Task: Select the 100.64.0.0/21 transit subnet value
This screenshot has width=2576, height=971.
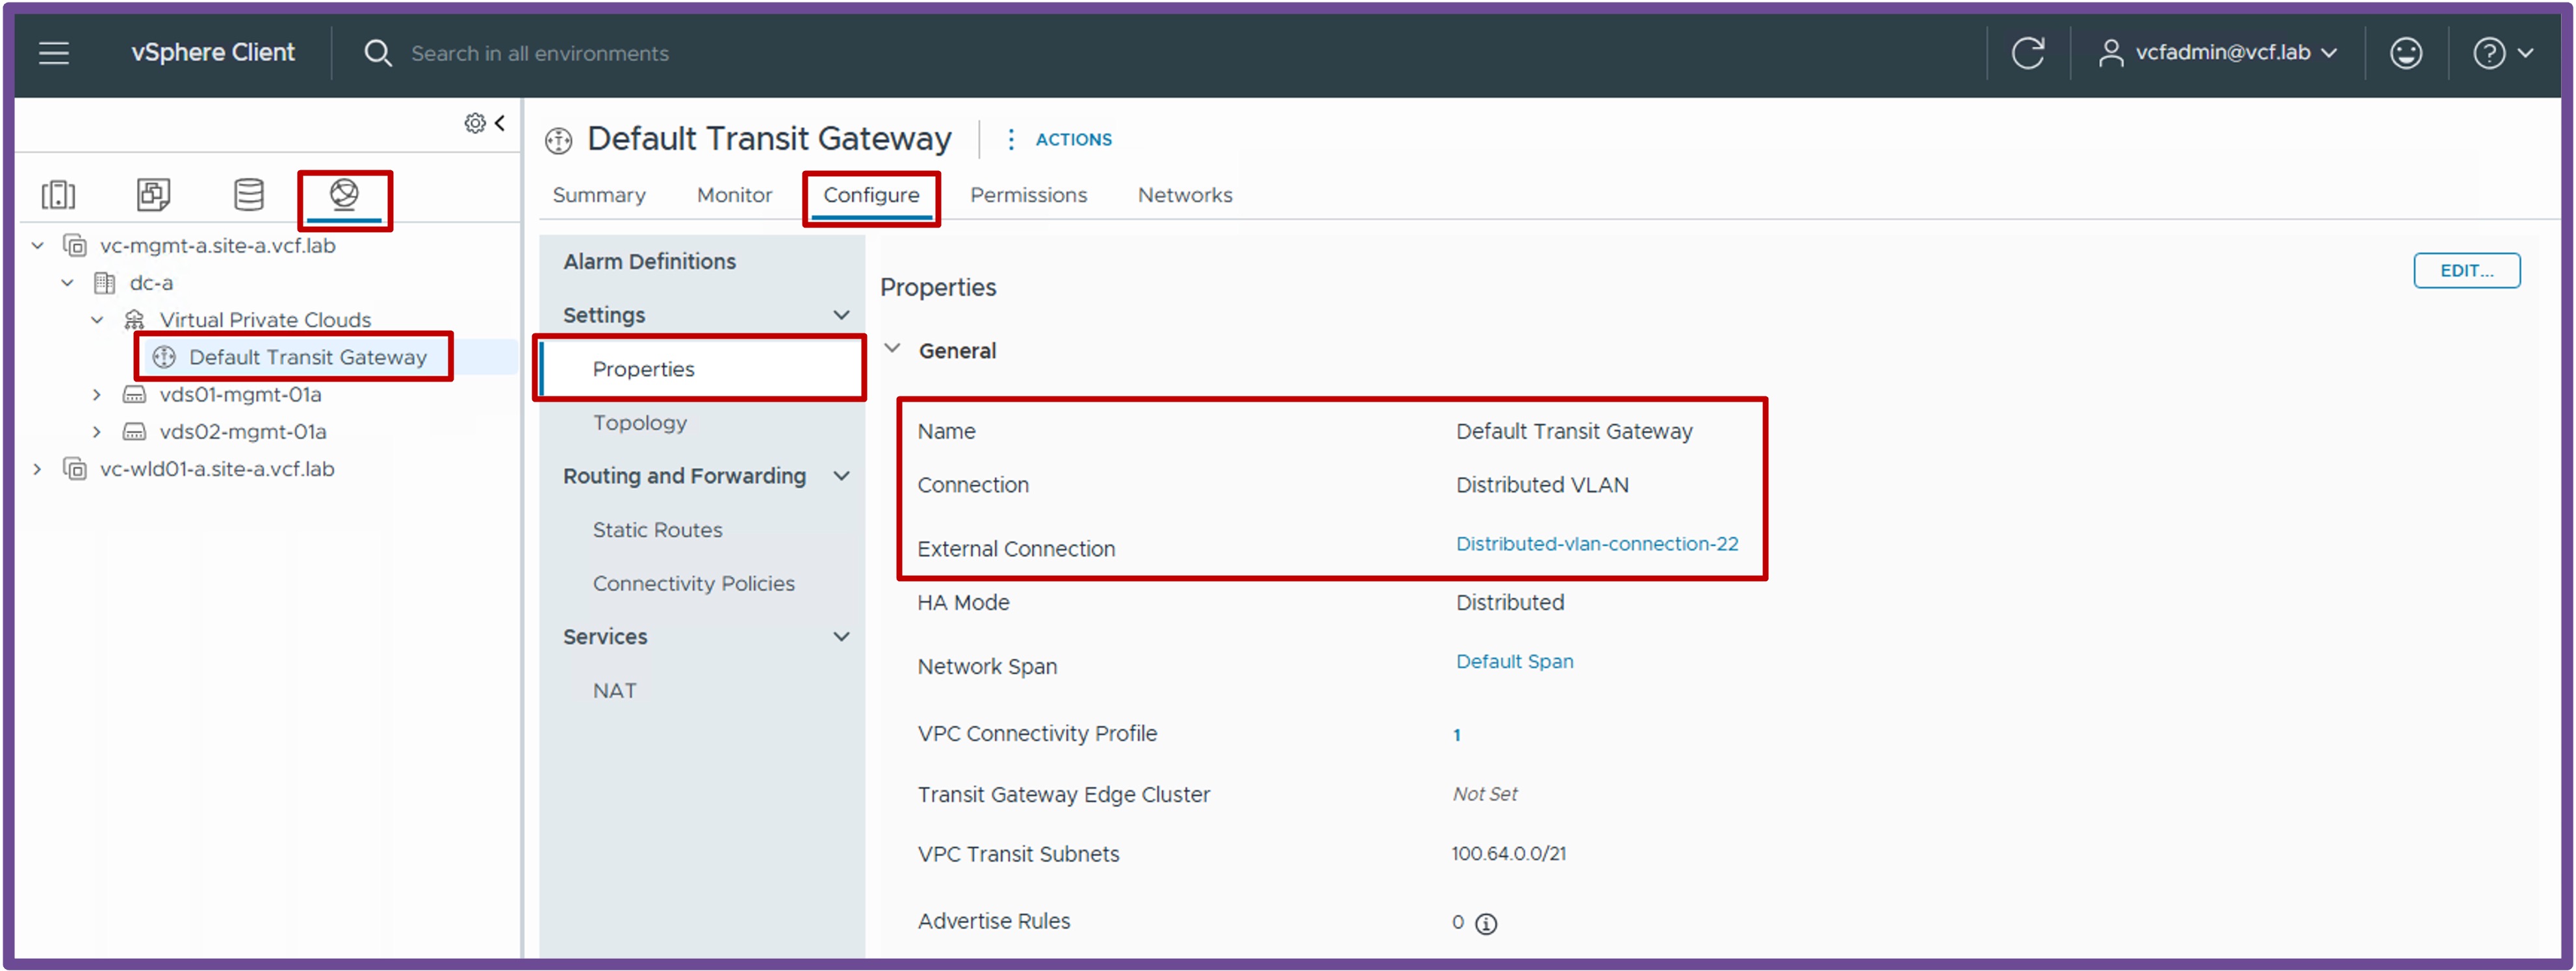Action: tap(1509, 854)
